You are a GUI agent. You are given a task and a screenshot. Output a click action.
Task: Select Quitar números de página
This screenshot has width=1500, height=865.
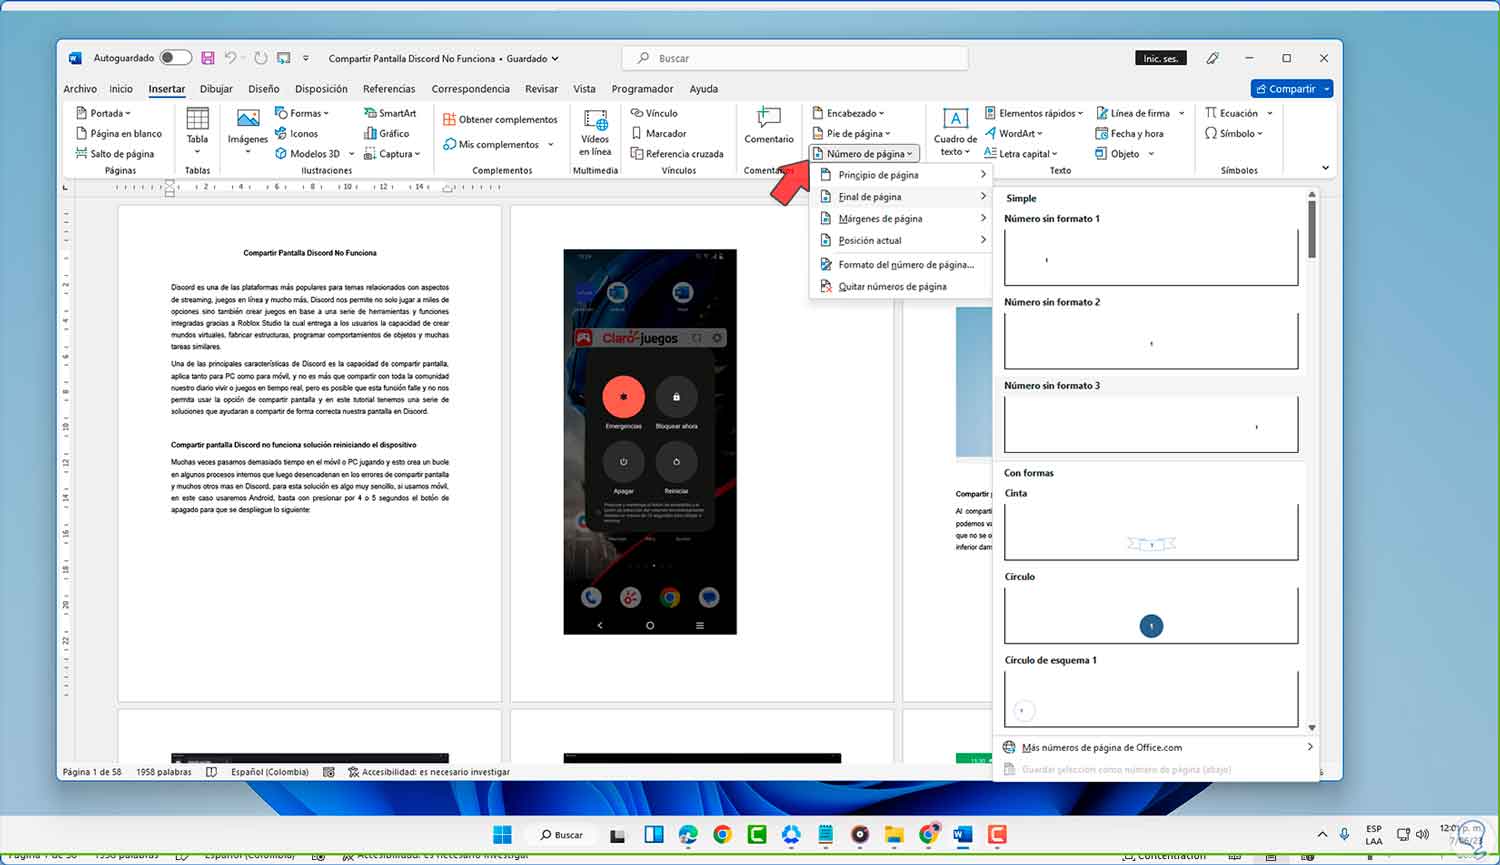click(x=902, y=286)
